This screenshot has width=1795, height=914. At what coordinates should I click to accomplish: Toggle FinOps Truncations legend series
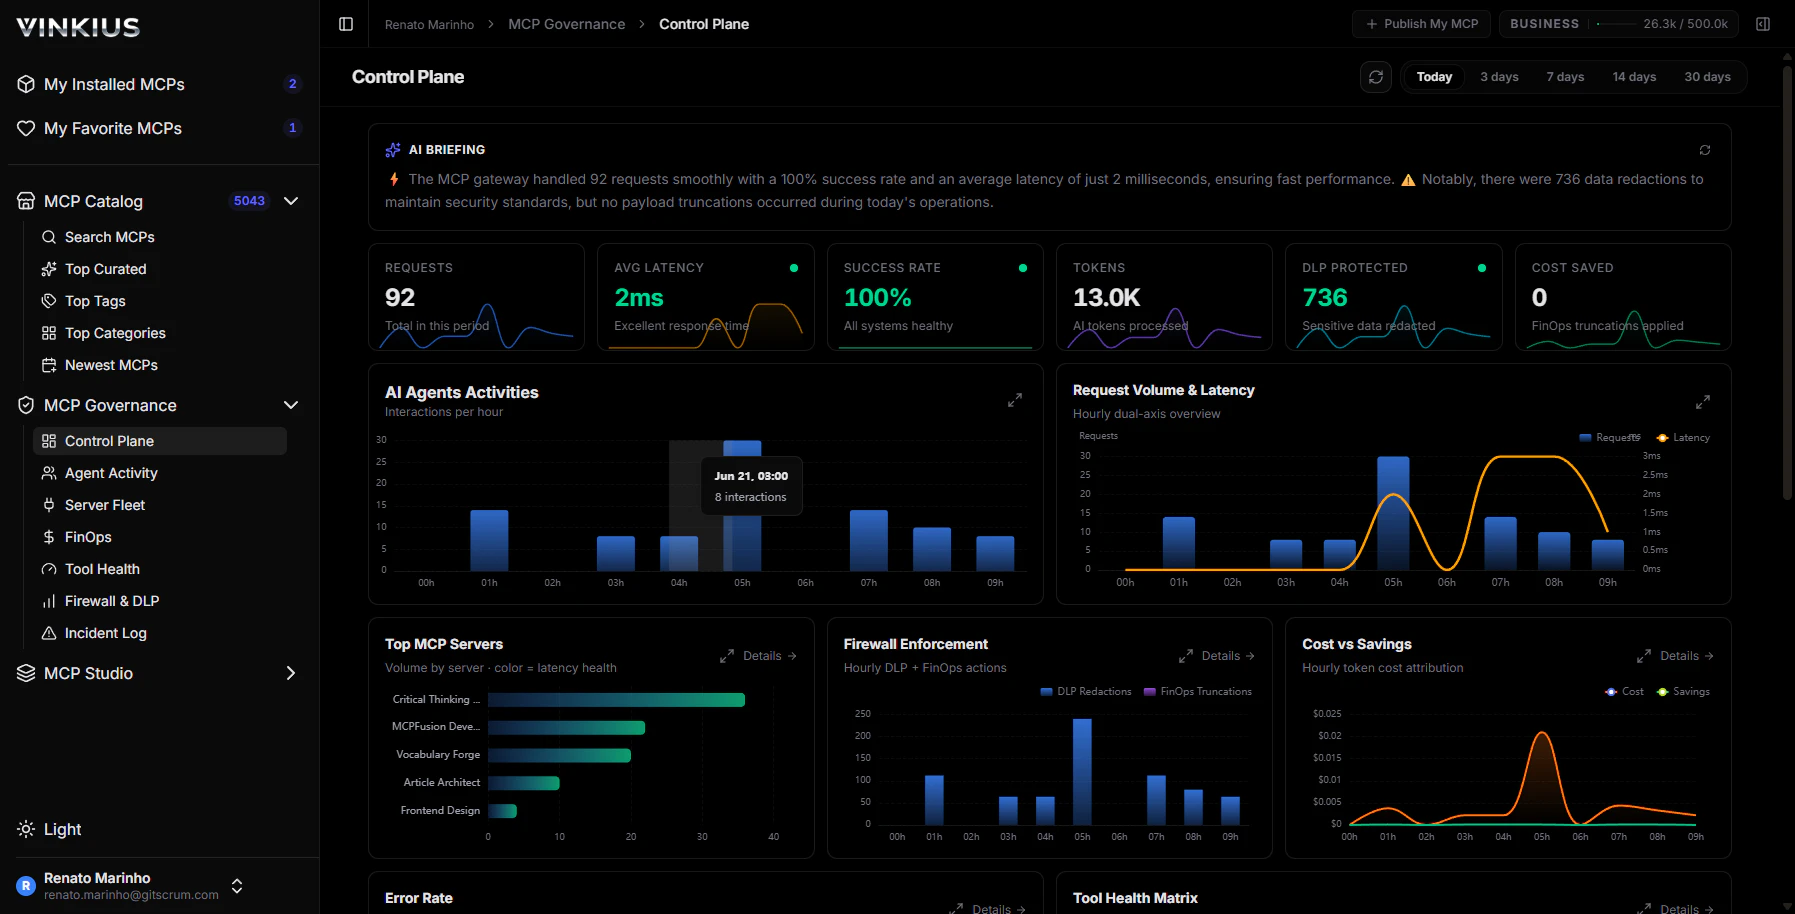(1198, 692)
